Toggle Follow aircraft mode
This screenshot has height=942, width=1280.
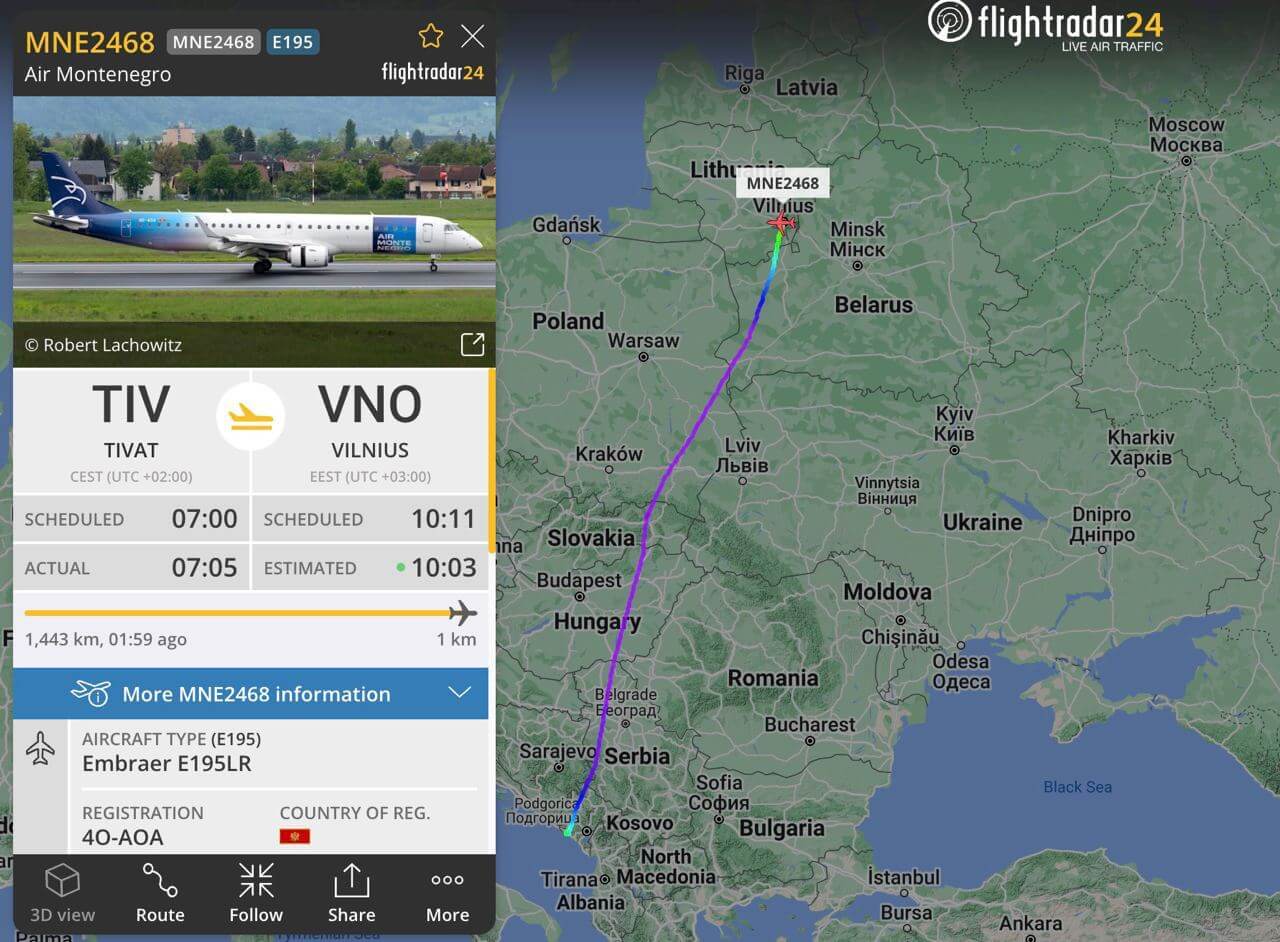pos(256,893)
